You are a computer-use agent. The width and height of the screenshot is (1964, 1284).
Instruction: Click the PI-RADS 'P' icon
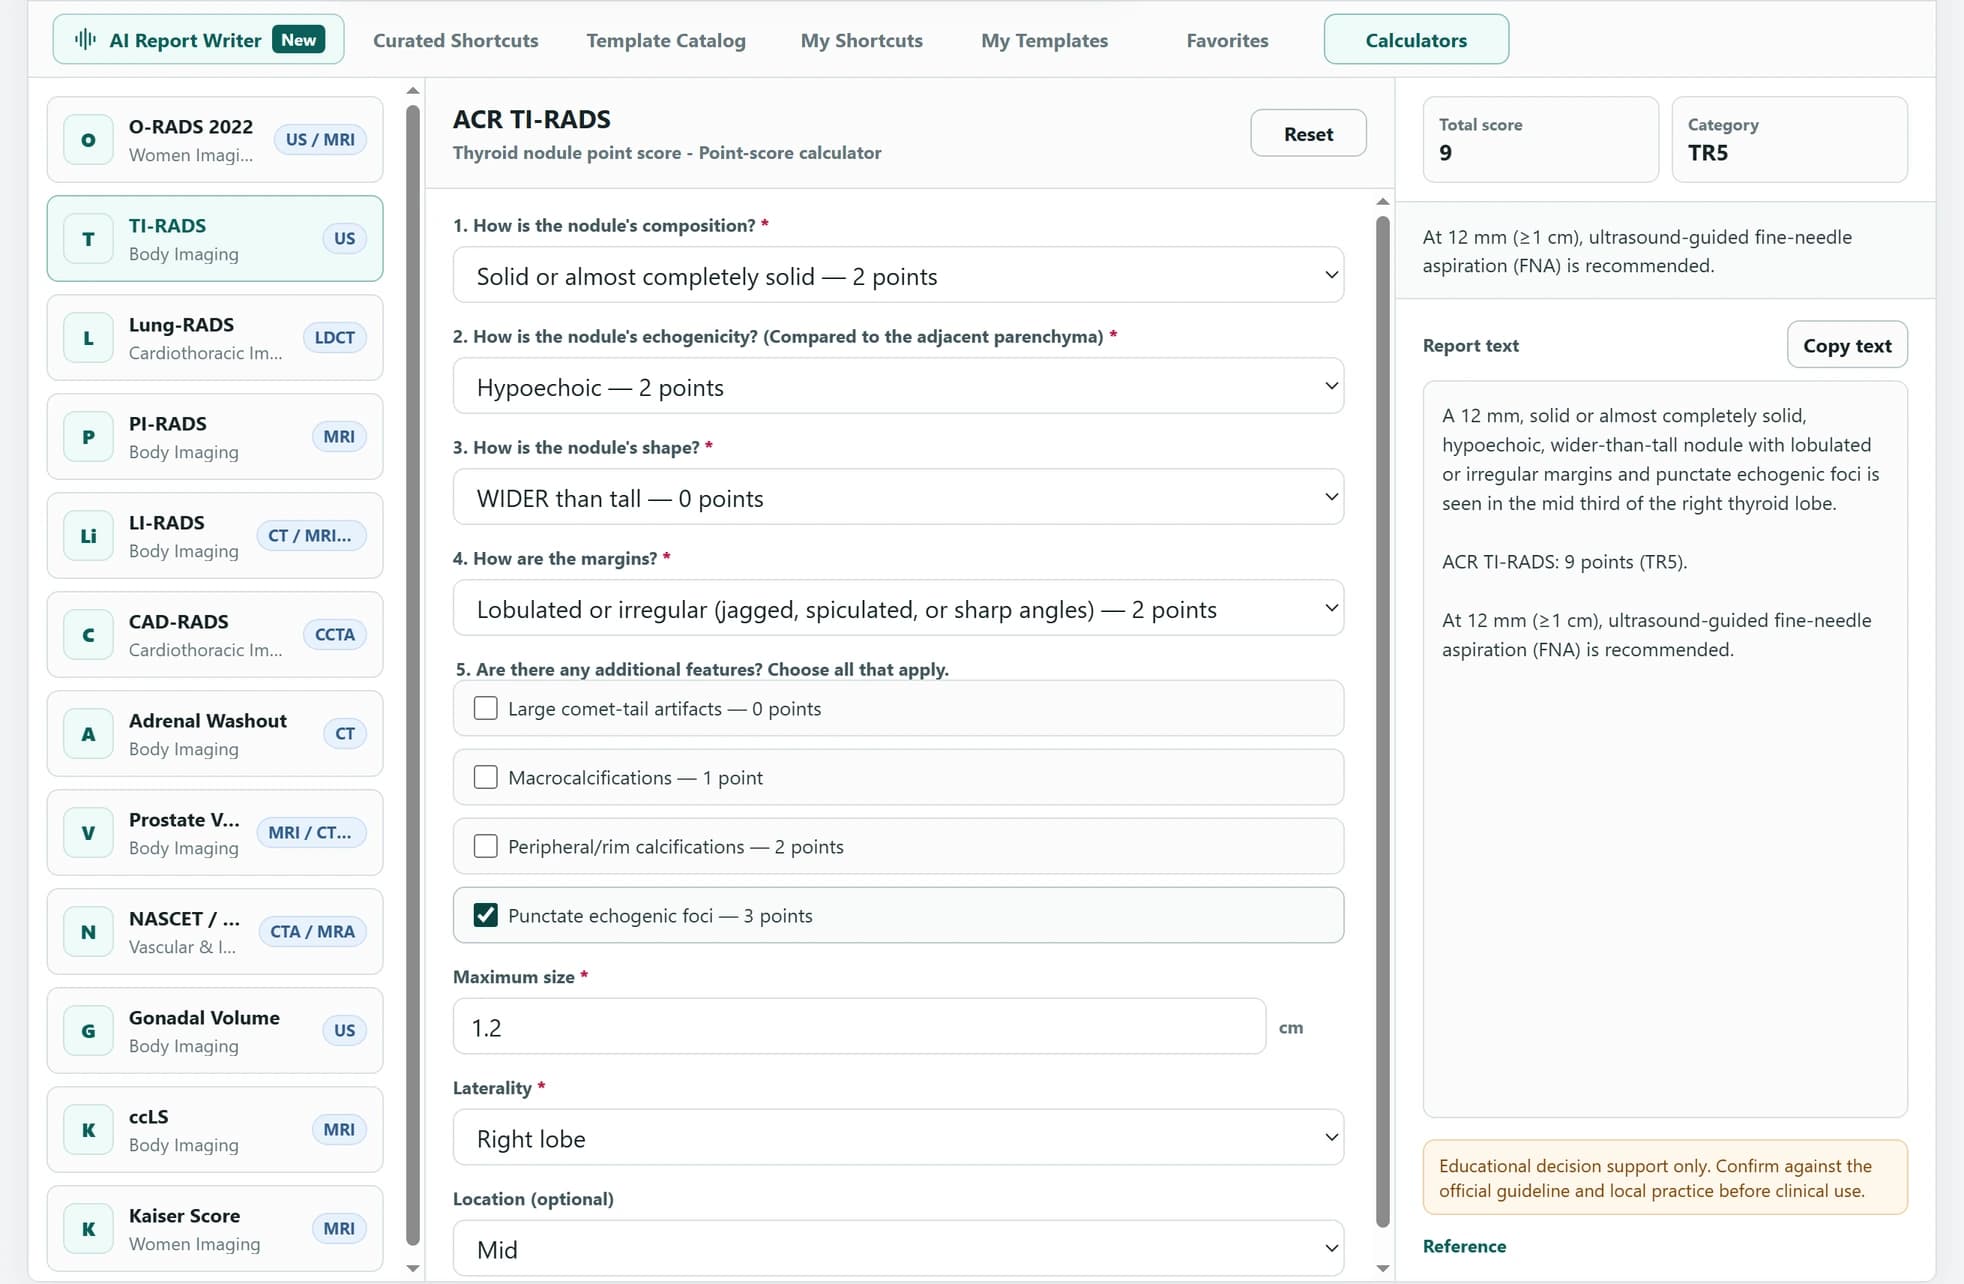(x=88, y=437)
